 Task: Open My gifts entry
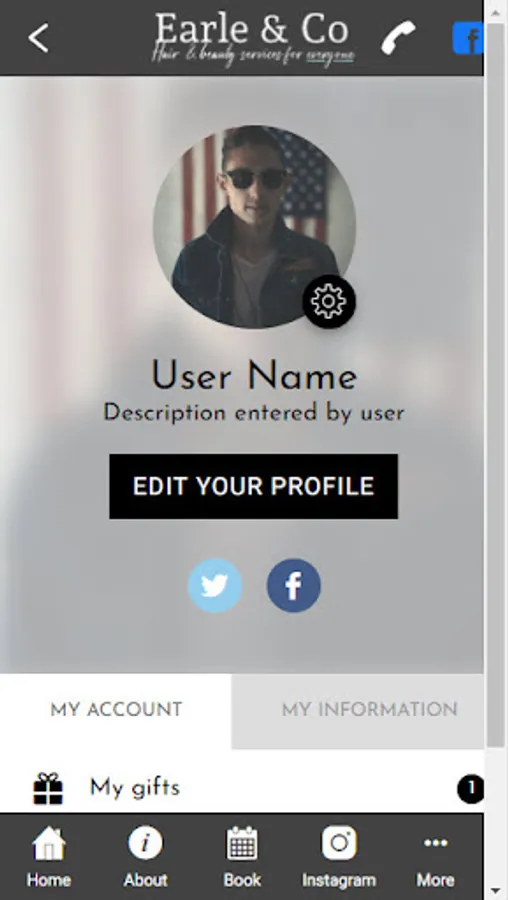[x=242, y=788]
